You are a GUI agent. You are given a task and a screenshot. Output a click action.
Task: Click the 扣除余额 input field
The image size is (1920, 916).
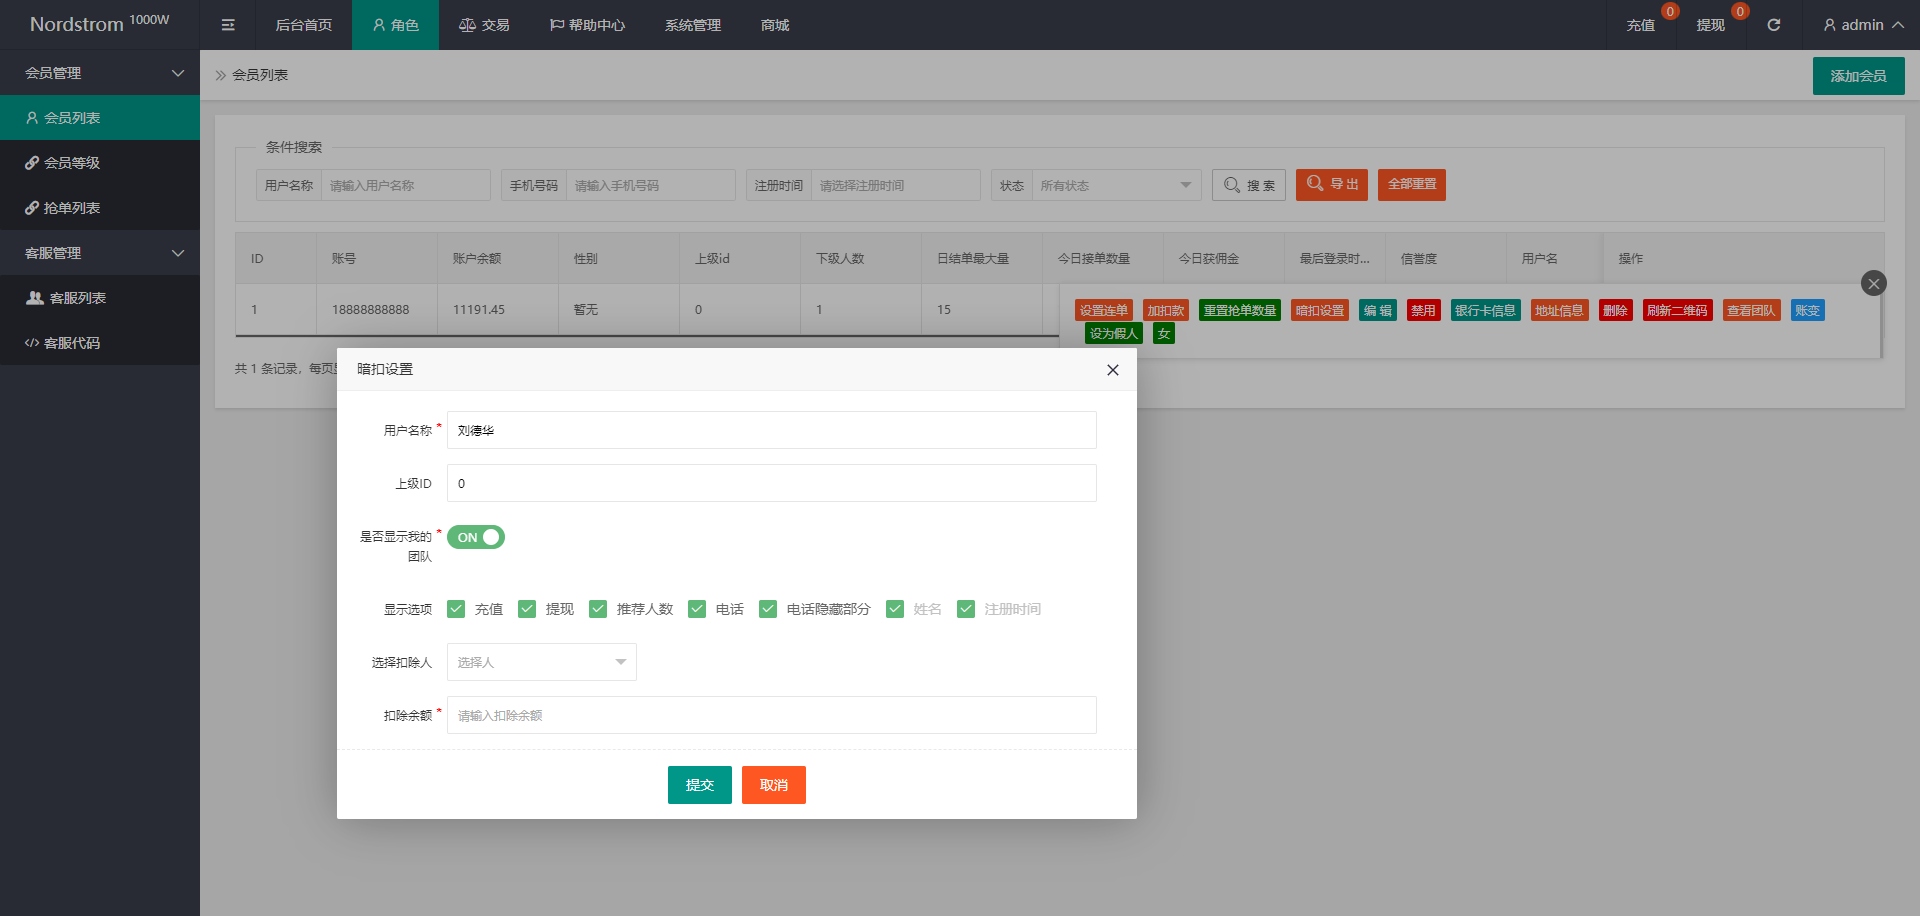tap(771, 715)
